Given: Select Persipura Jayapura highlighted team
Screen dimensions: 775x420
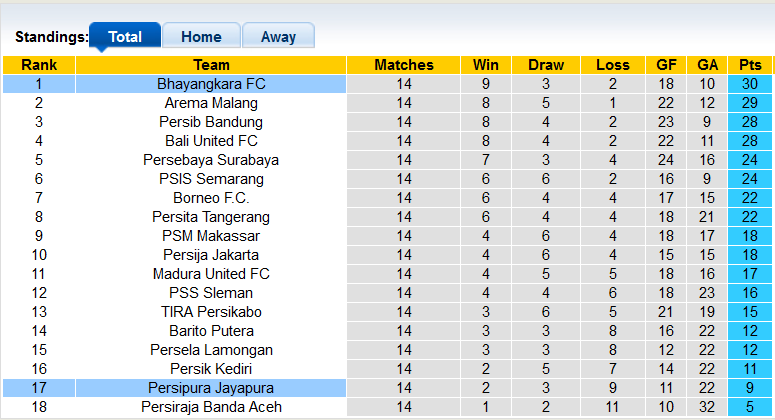Looking at the screenshot, I should click(x=211, y=388).
